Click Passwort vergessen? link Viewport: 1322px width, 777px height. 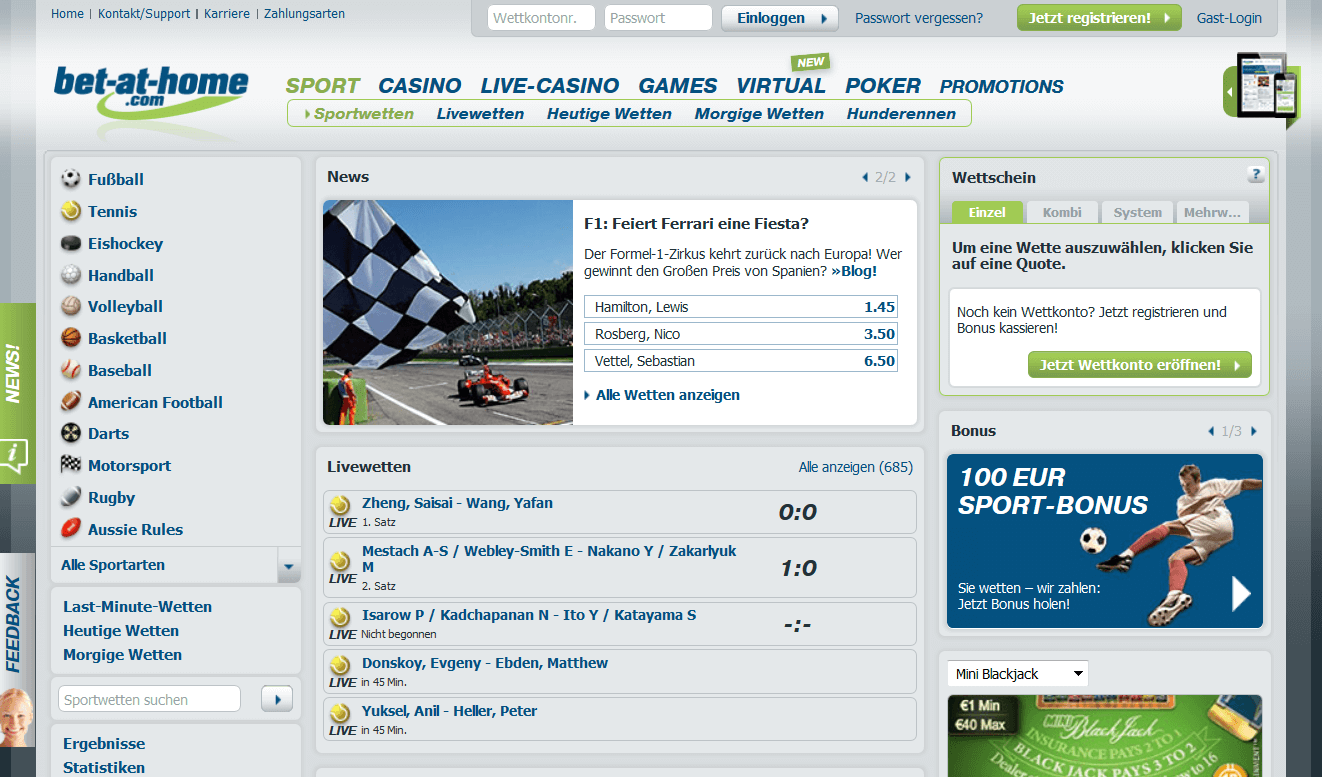(x=919, y=18)
